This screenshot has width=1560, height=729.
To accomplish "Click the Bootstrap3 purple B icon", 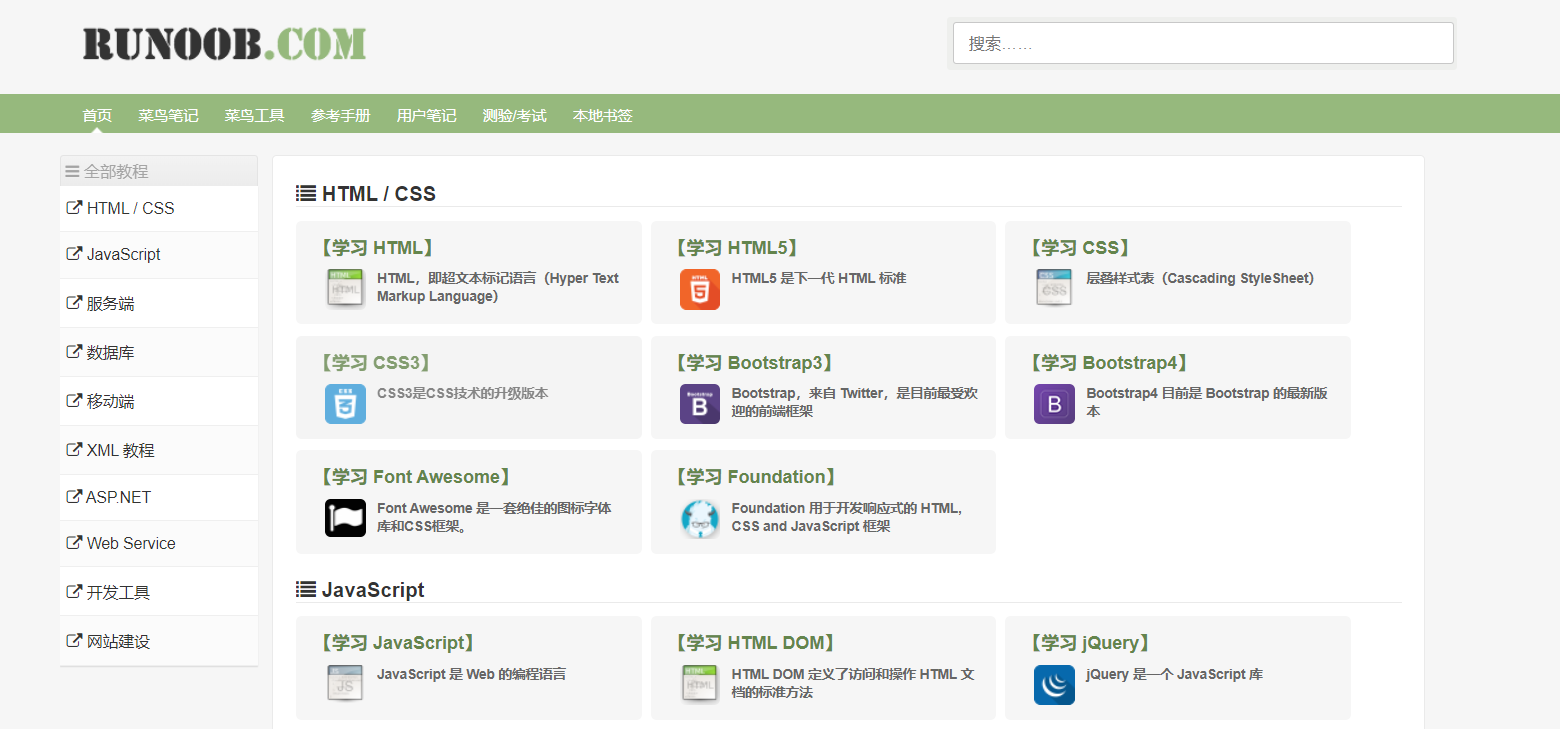I will tap(699, 404).
